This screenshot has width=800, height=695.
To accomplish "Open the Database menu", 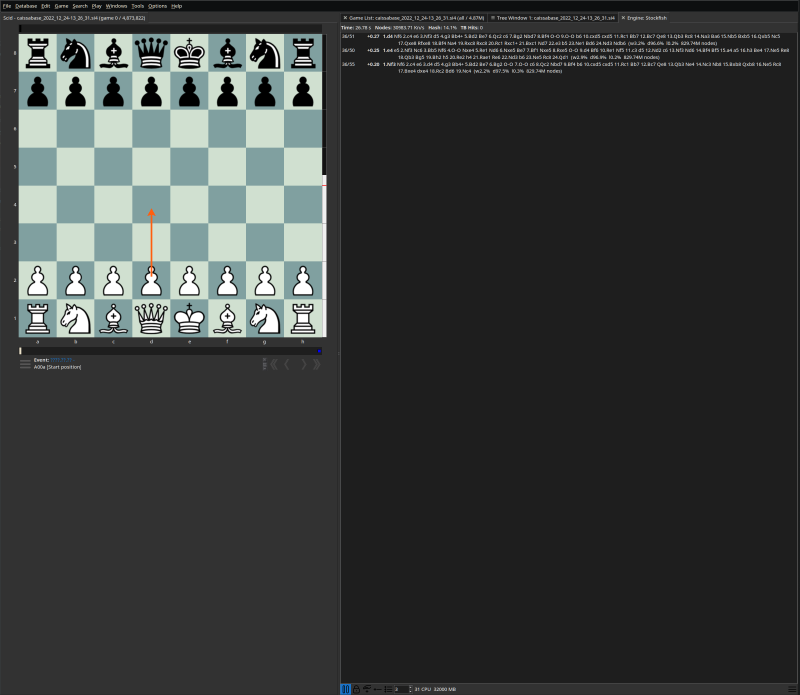I will (26, 6).
